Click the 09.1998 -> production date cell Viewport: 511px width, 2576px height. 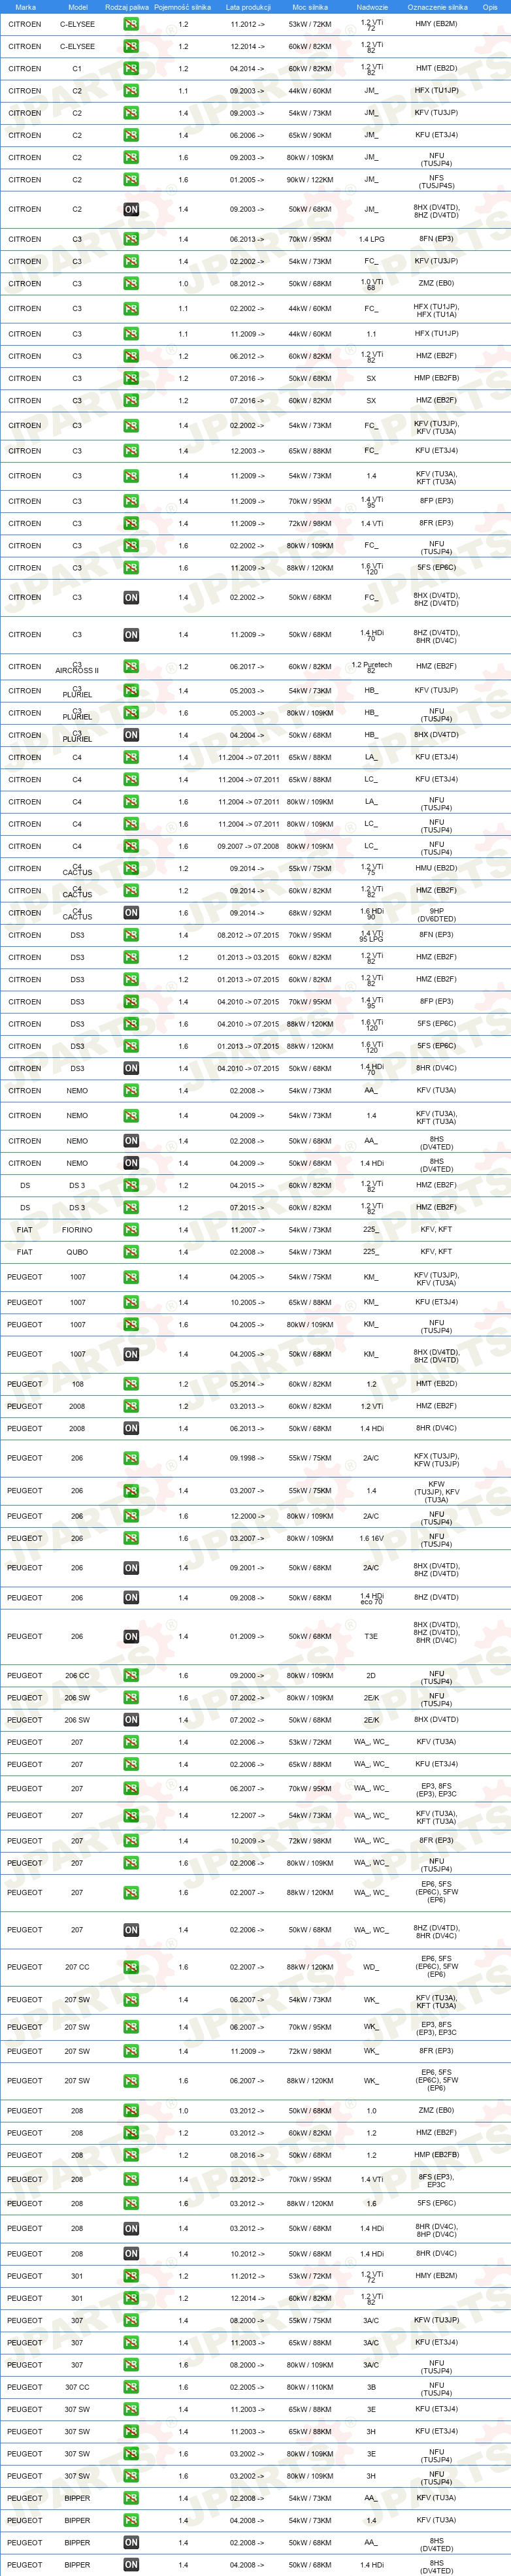(247, 1458)
